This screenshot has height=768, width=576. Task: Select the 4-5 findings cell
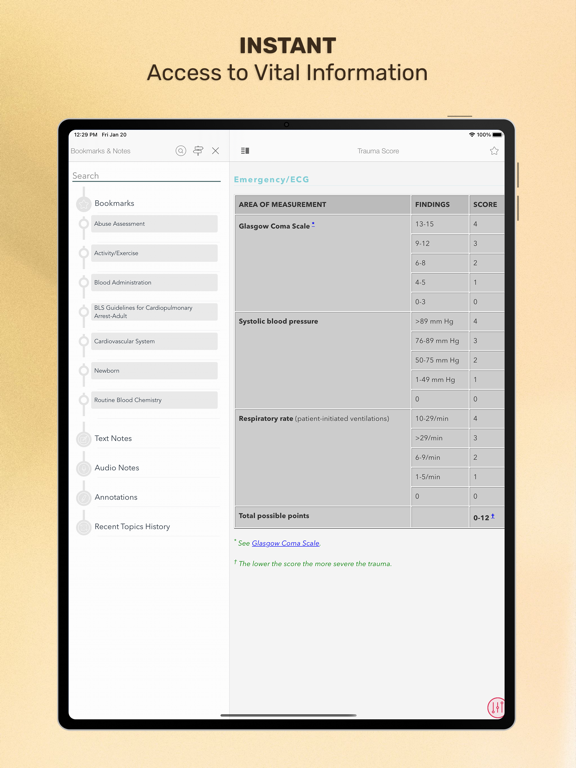click(x=439, y=282)
